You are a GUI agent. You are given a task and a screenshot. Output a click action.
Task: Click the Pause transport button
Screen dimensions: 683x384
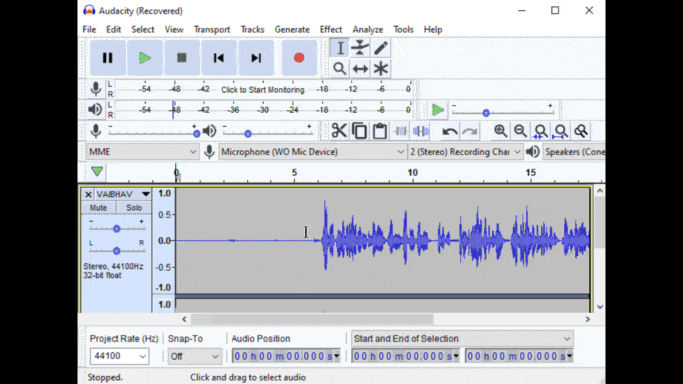click(x=108, y=58)
